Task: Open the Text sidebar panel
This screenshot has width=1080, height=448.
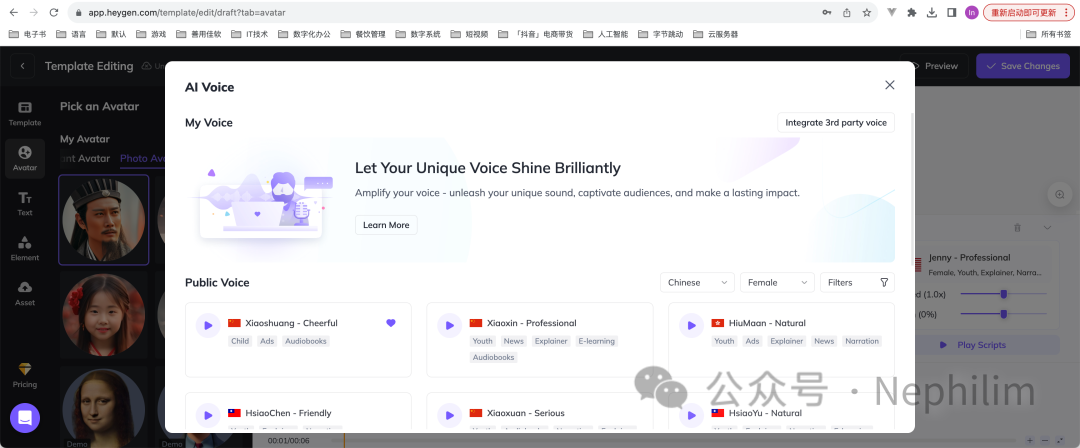Action: (x=25, y=204)
